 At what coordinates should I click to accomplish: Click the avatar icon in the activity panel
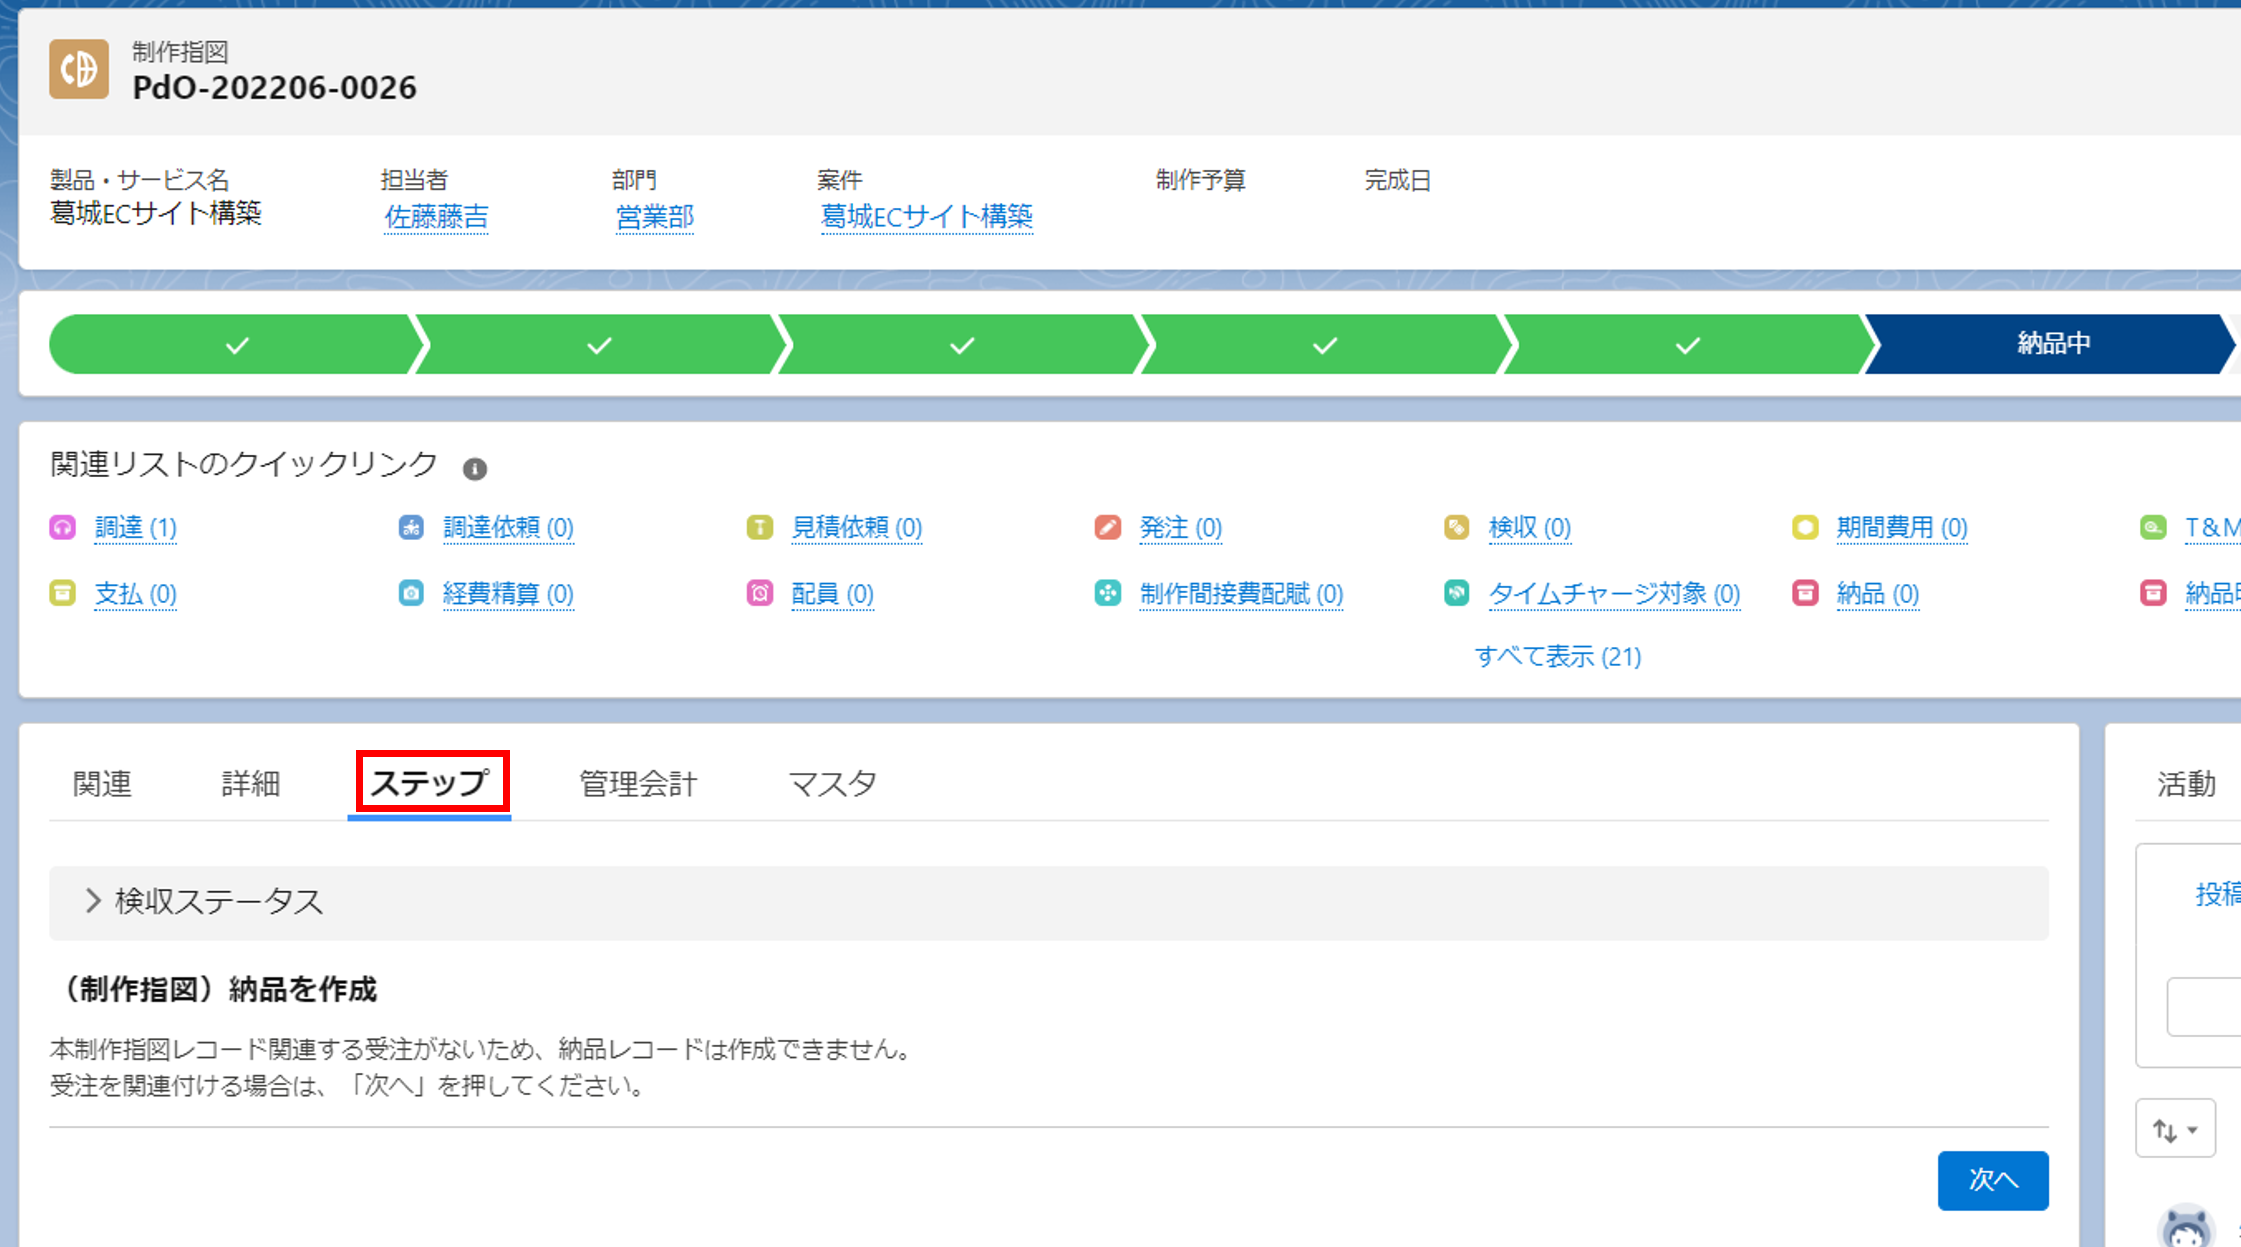(x=2186, y=1226)
